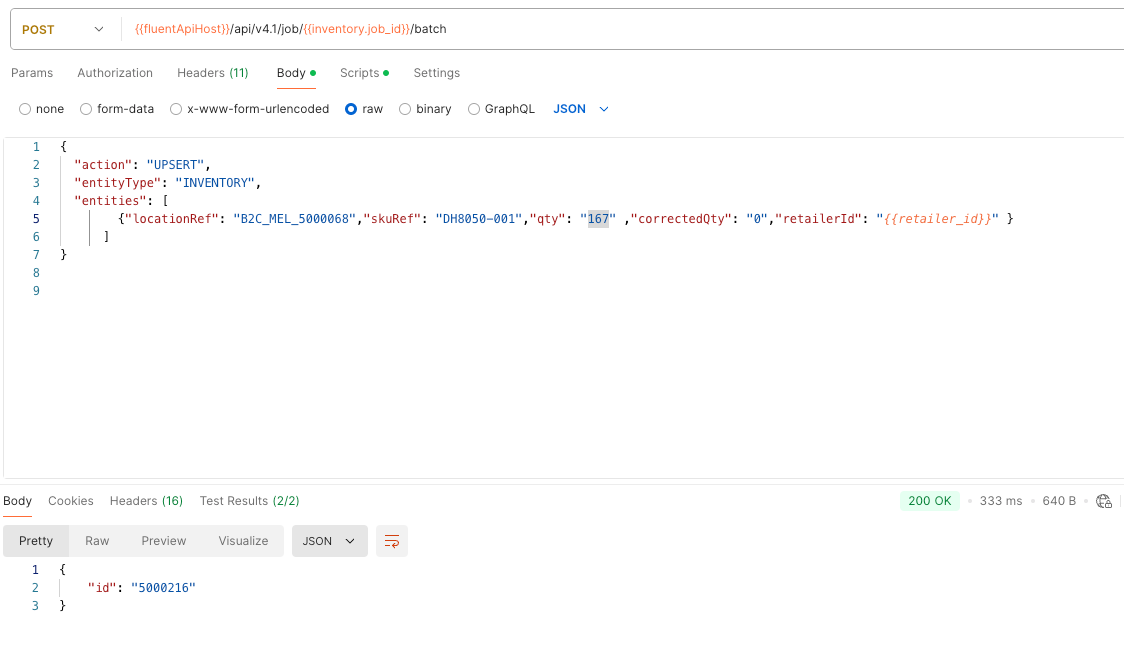This screenshot has width=1124, height=653.
Task: Switch to the Scripts tab
Action: coord(360,72)
